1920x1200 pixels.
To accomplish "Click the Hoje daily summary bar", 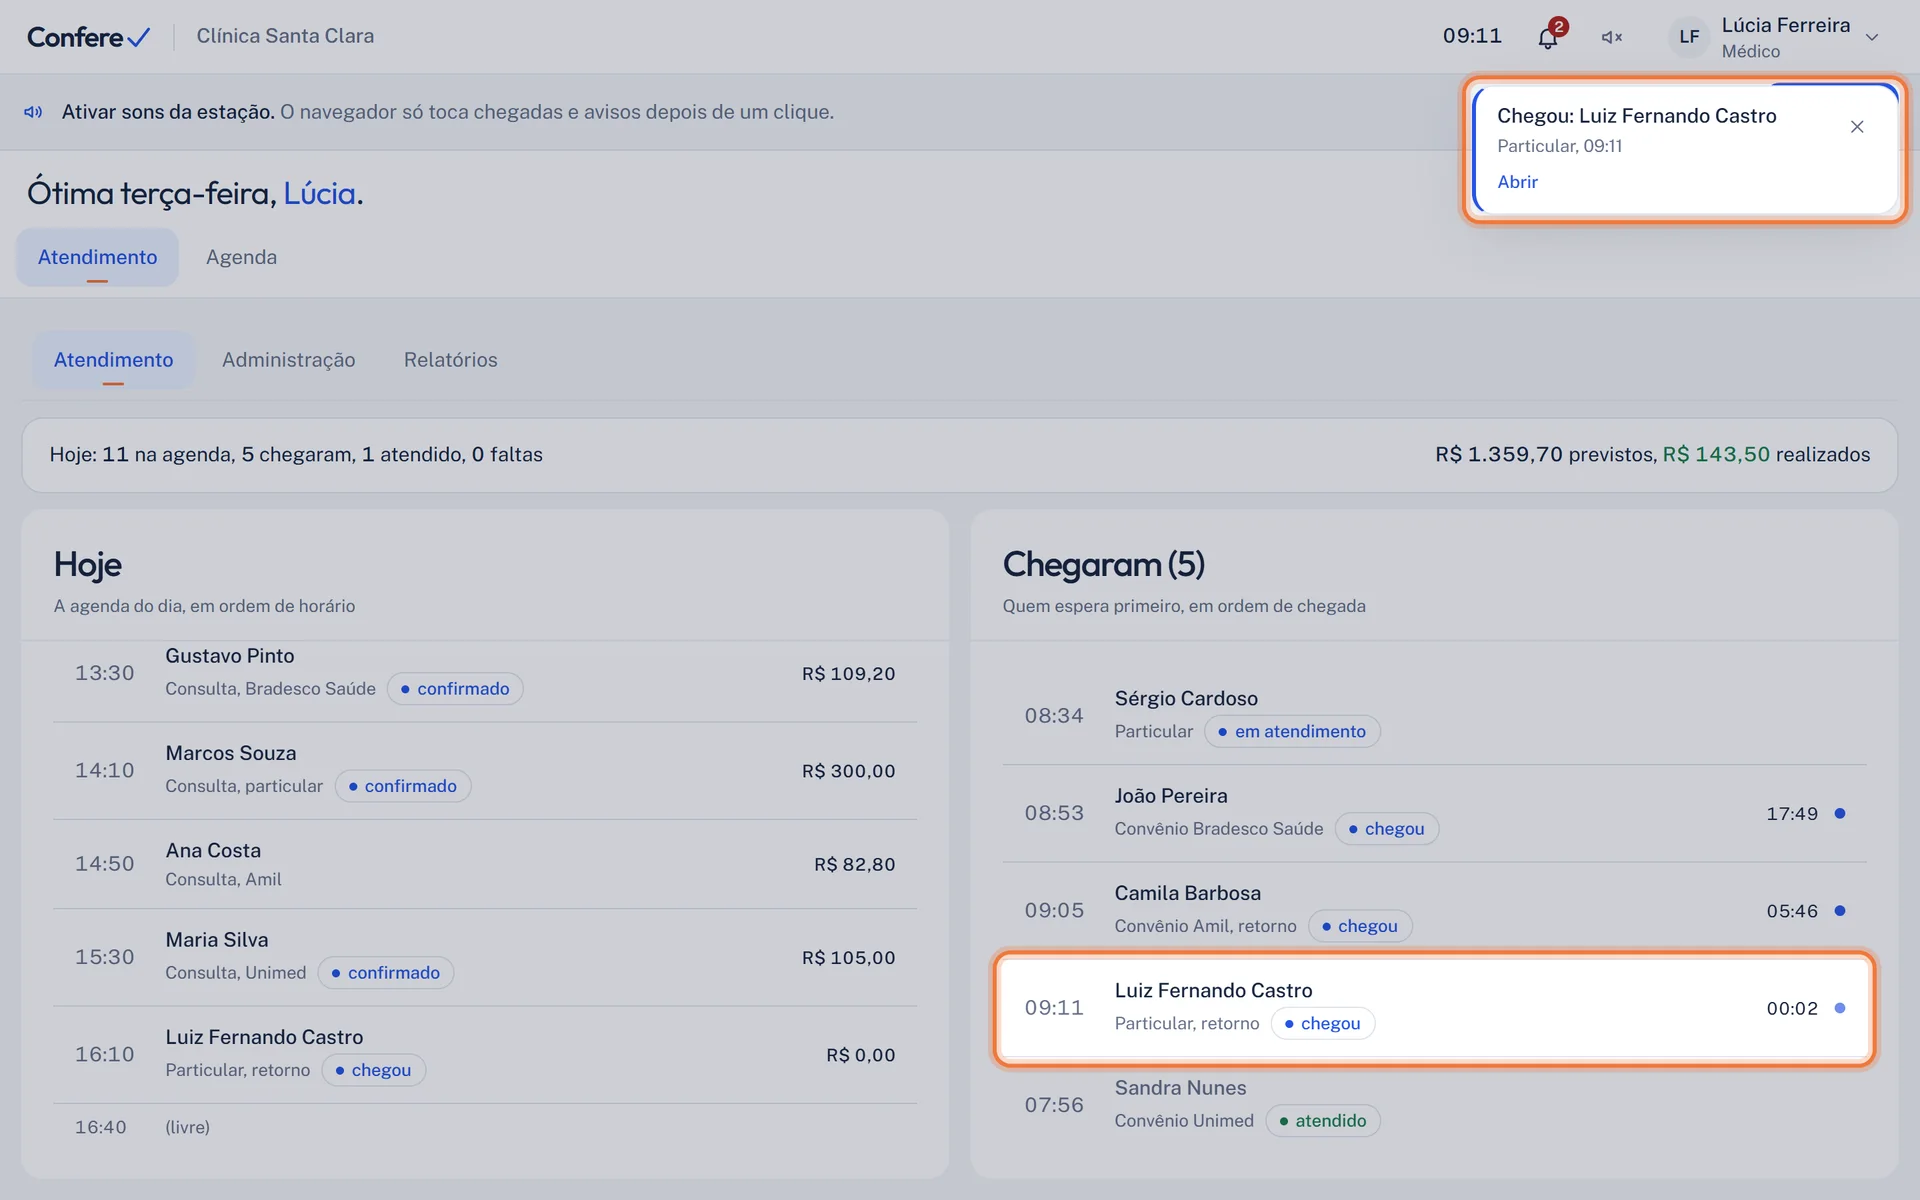I will pyautogui.click(x=959, y=455).
